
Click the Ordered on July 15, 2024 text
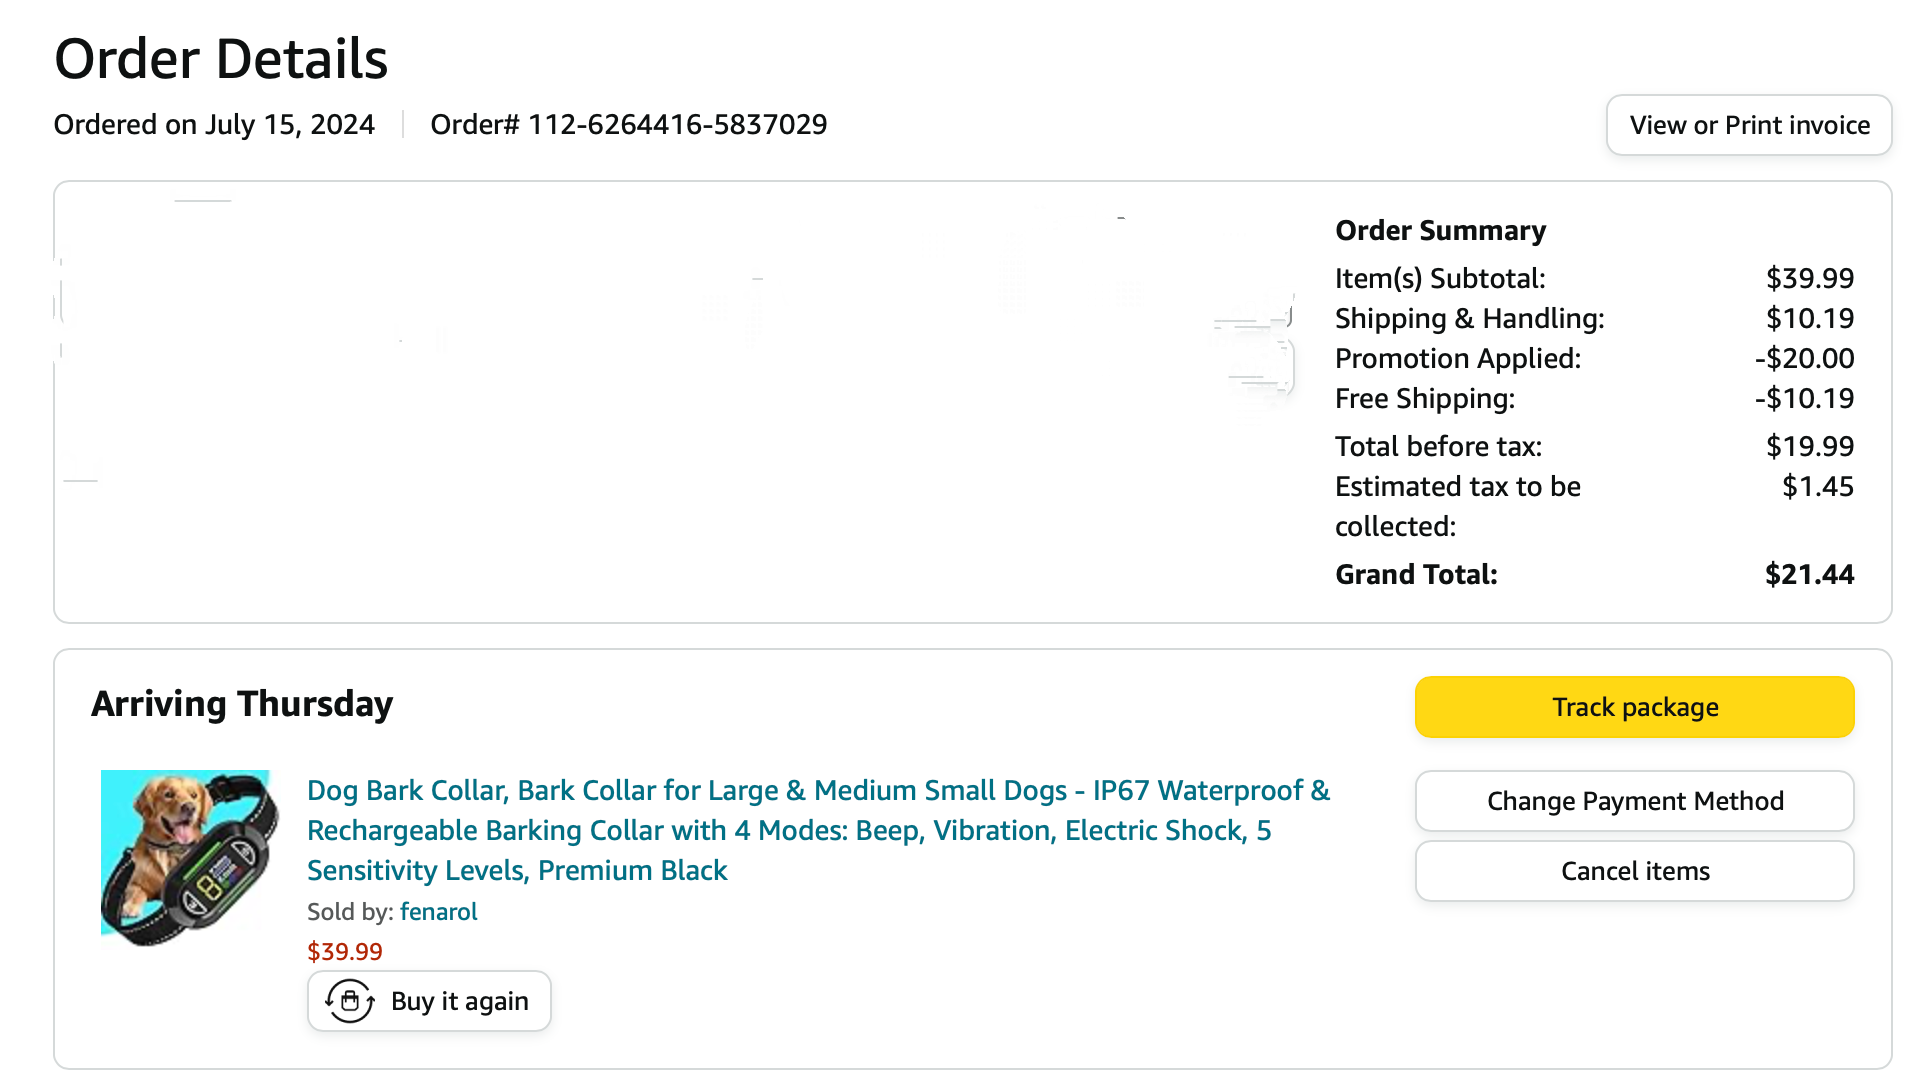[214, 125]
